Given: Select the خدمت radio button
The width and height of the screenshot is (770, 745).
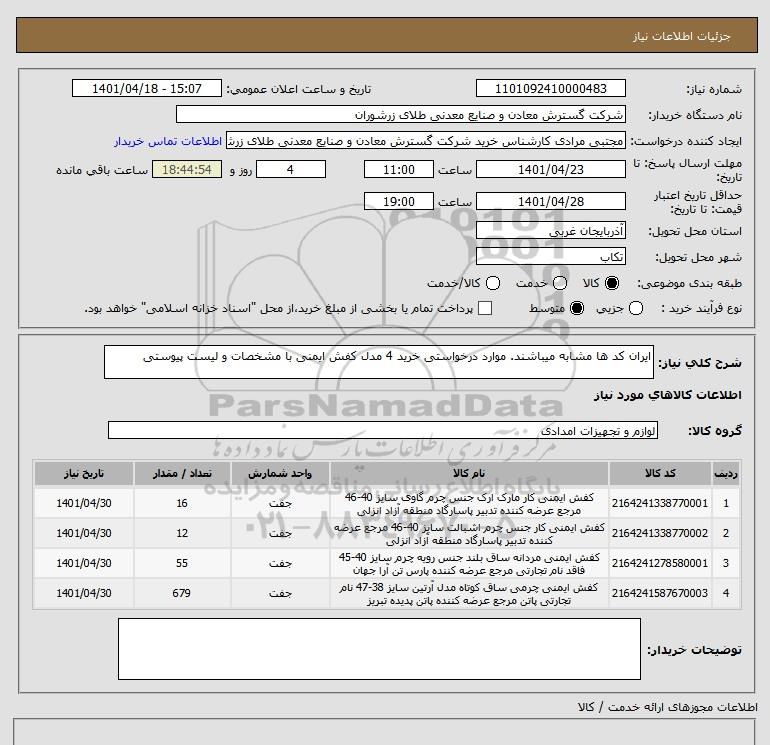Looking at the screenshot, I should [560, 283].
